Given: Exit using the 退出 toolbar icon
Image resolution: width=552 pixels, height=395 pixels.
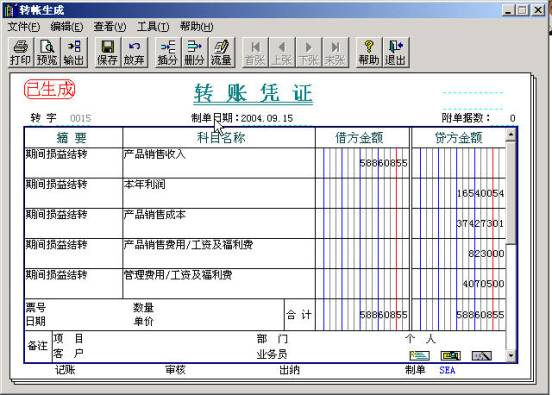Looking at the screenshot, I should pos(395,52).
